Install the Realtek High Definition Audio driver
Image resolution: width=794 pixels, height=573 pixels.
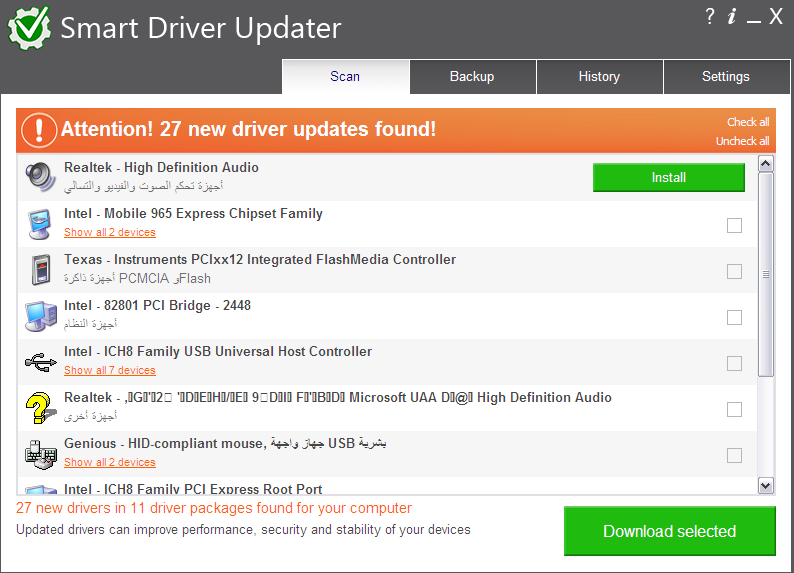pos(668,177)
